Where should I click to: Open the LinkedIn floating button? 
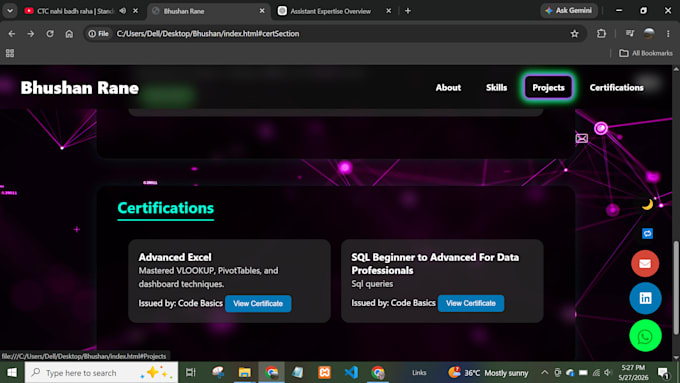(x=645, y=298)
